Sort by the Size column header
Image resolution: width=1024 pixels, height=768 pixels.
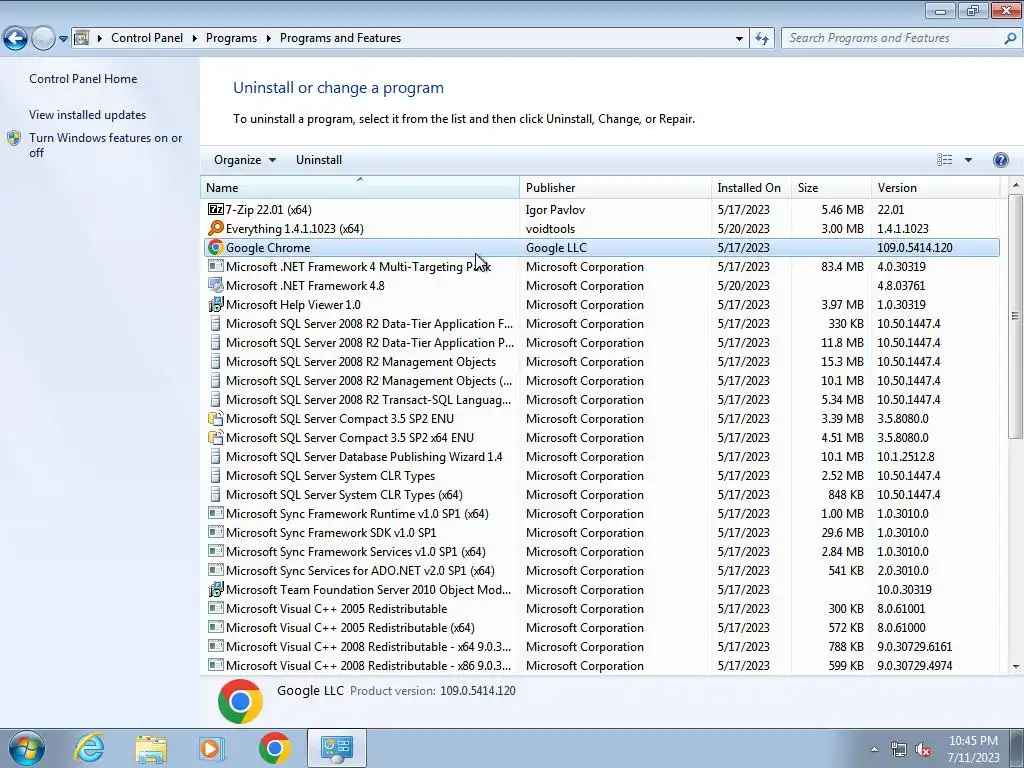click(831, 187)
